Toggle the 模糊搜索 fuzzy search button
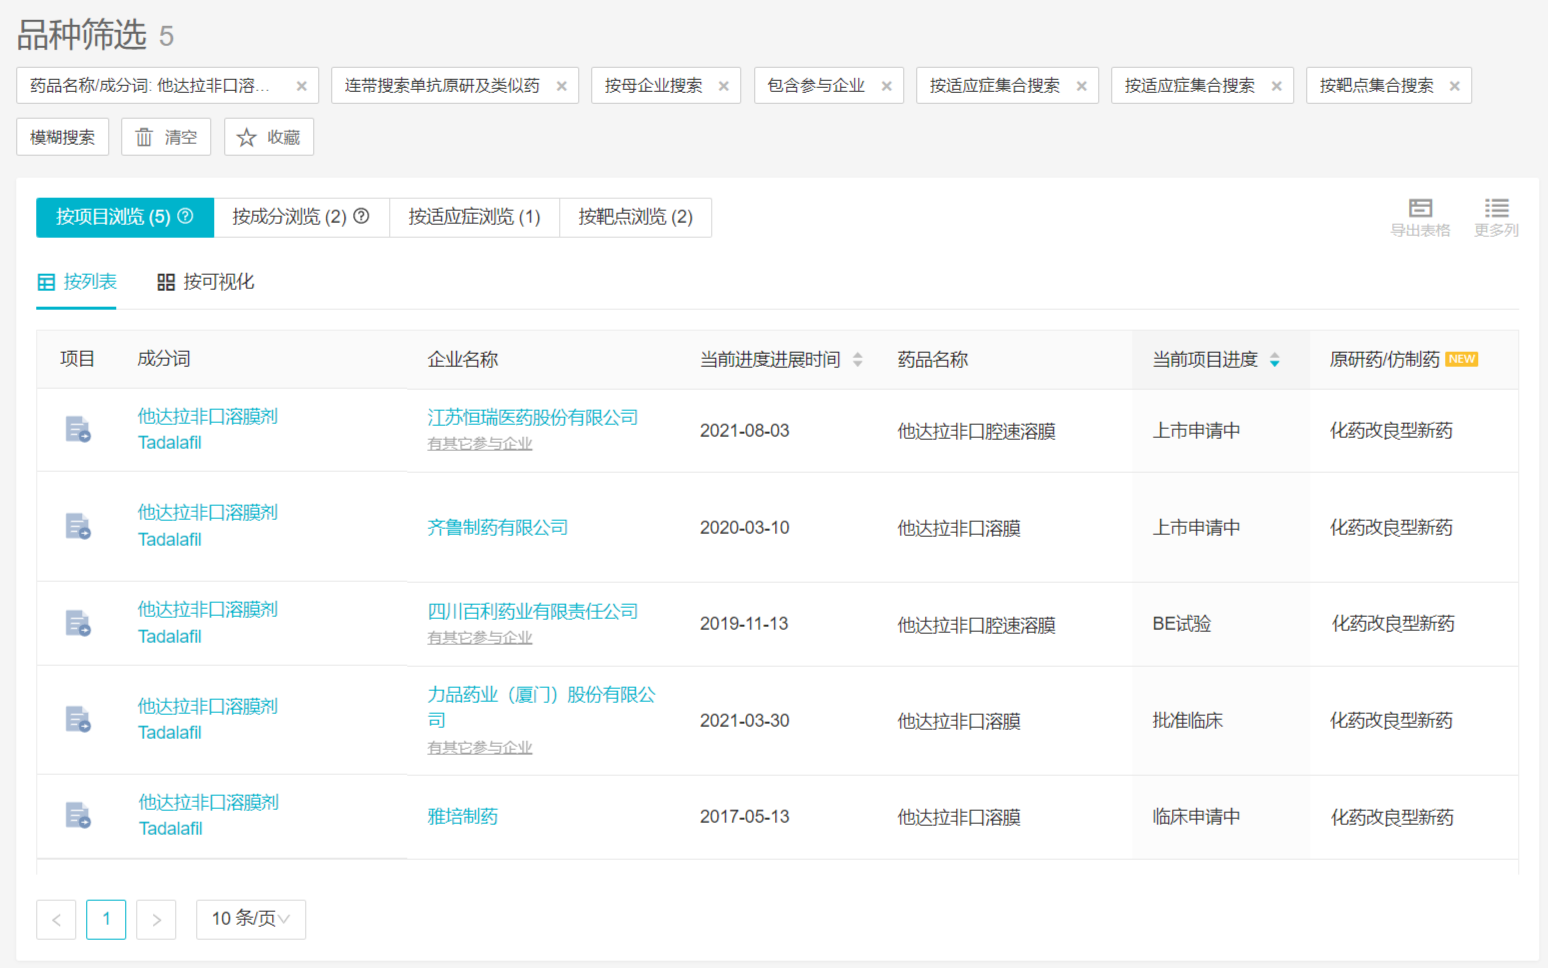Screen dimensions: 1548x968 point(62,137)
